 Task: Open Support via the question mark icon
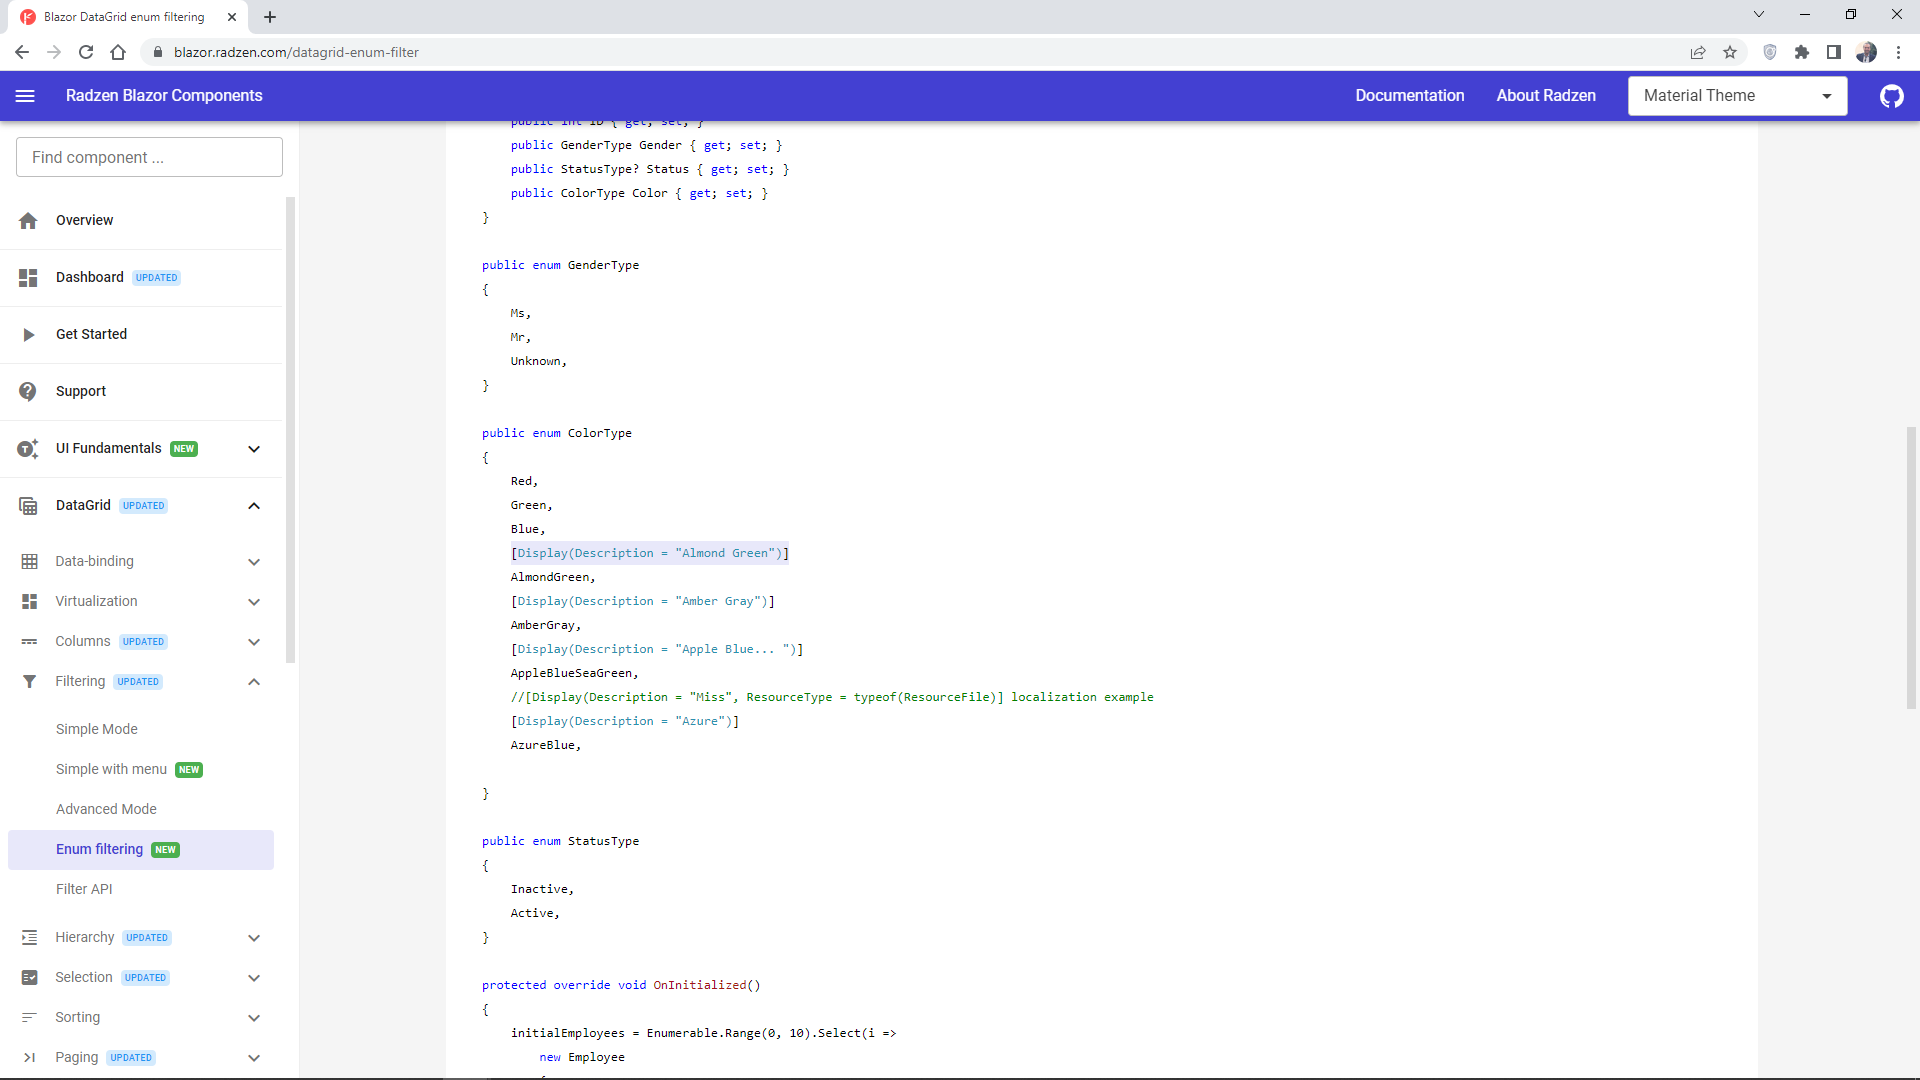point(28,391)
